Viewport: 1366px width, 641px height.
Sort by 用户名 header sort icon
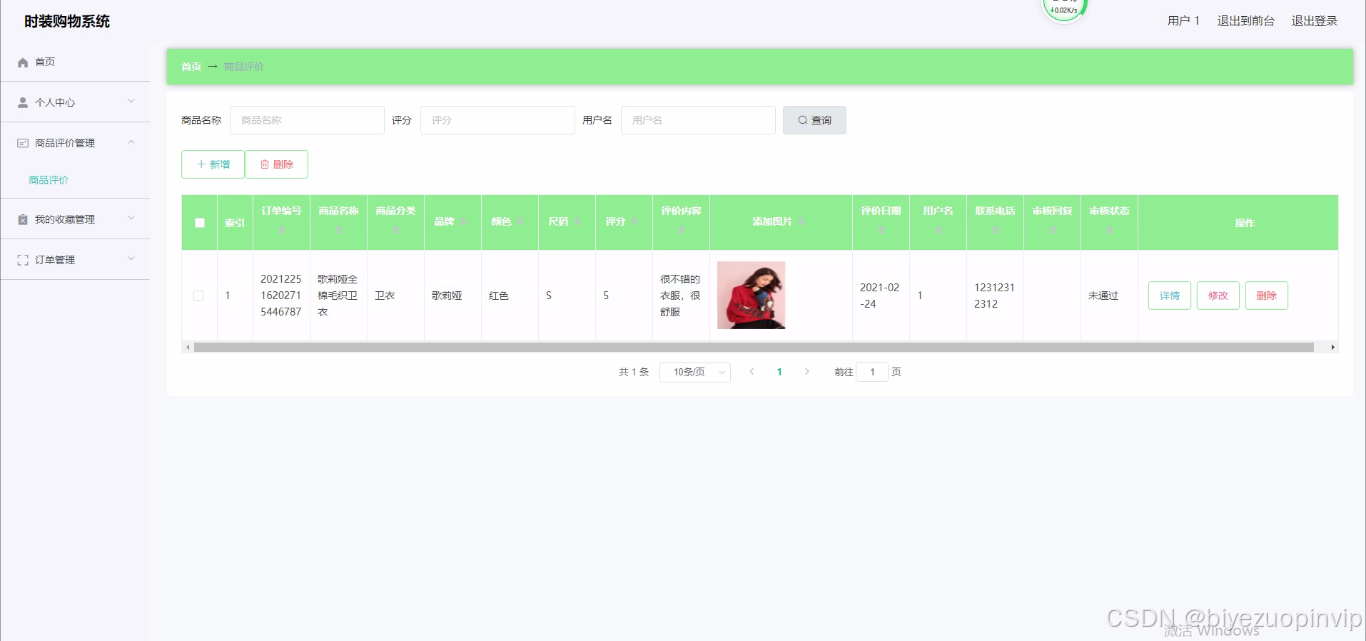pos(938,232)
